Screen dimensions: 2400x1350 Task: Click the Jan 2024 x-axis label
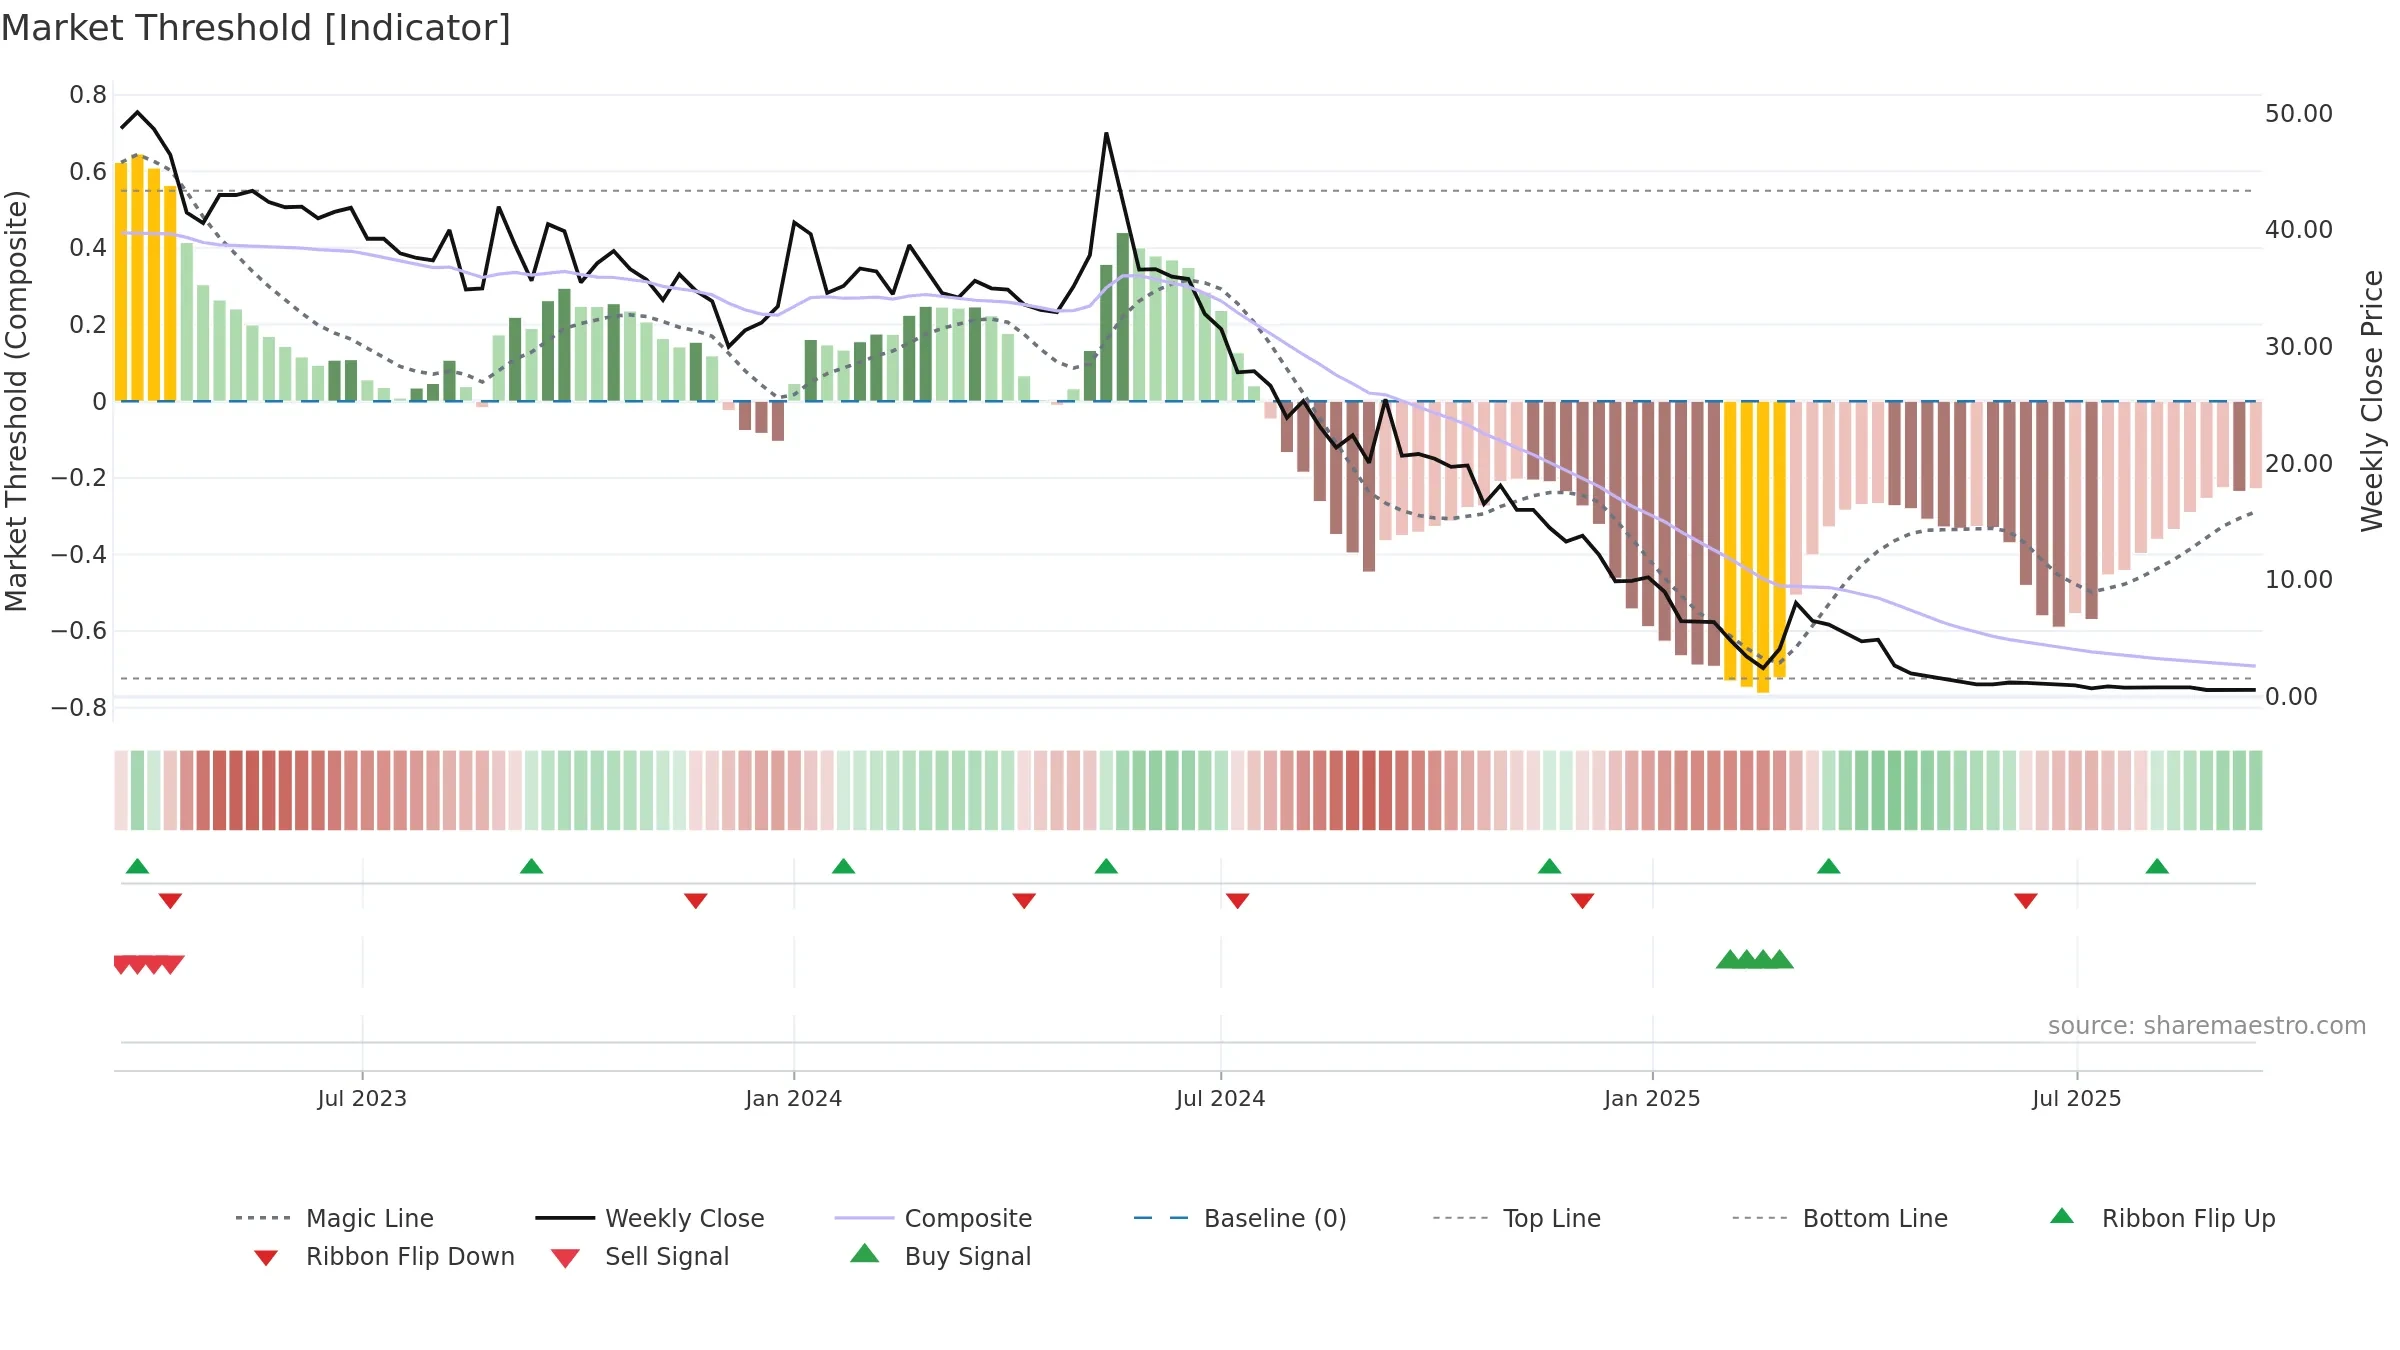coord(794,1098)
